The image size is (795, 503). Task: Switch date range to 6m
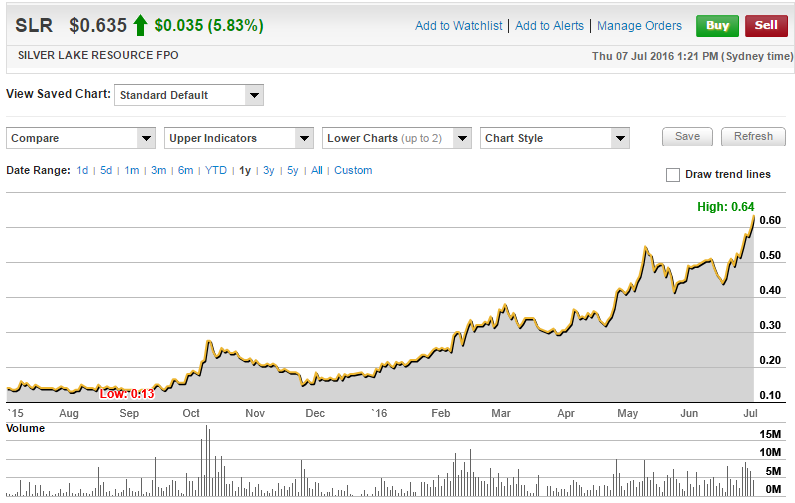(185, 171)
